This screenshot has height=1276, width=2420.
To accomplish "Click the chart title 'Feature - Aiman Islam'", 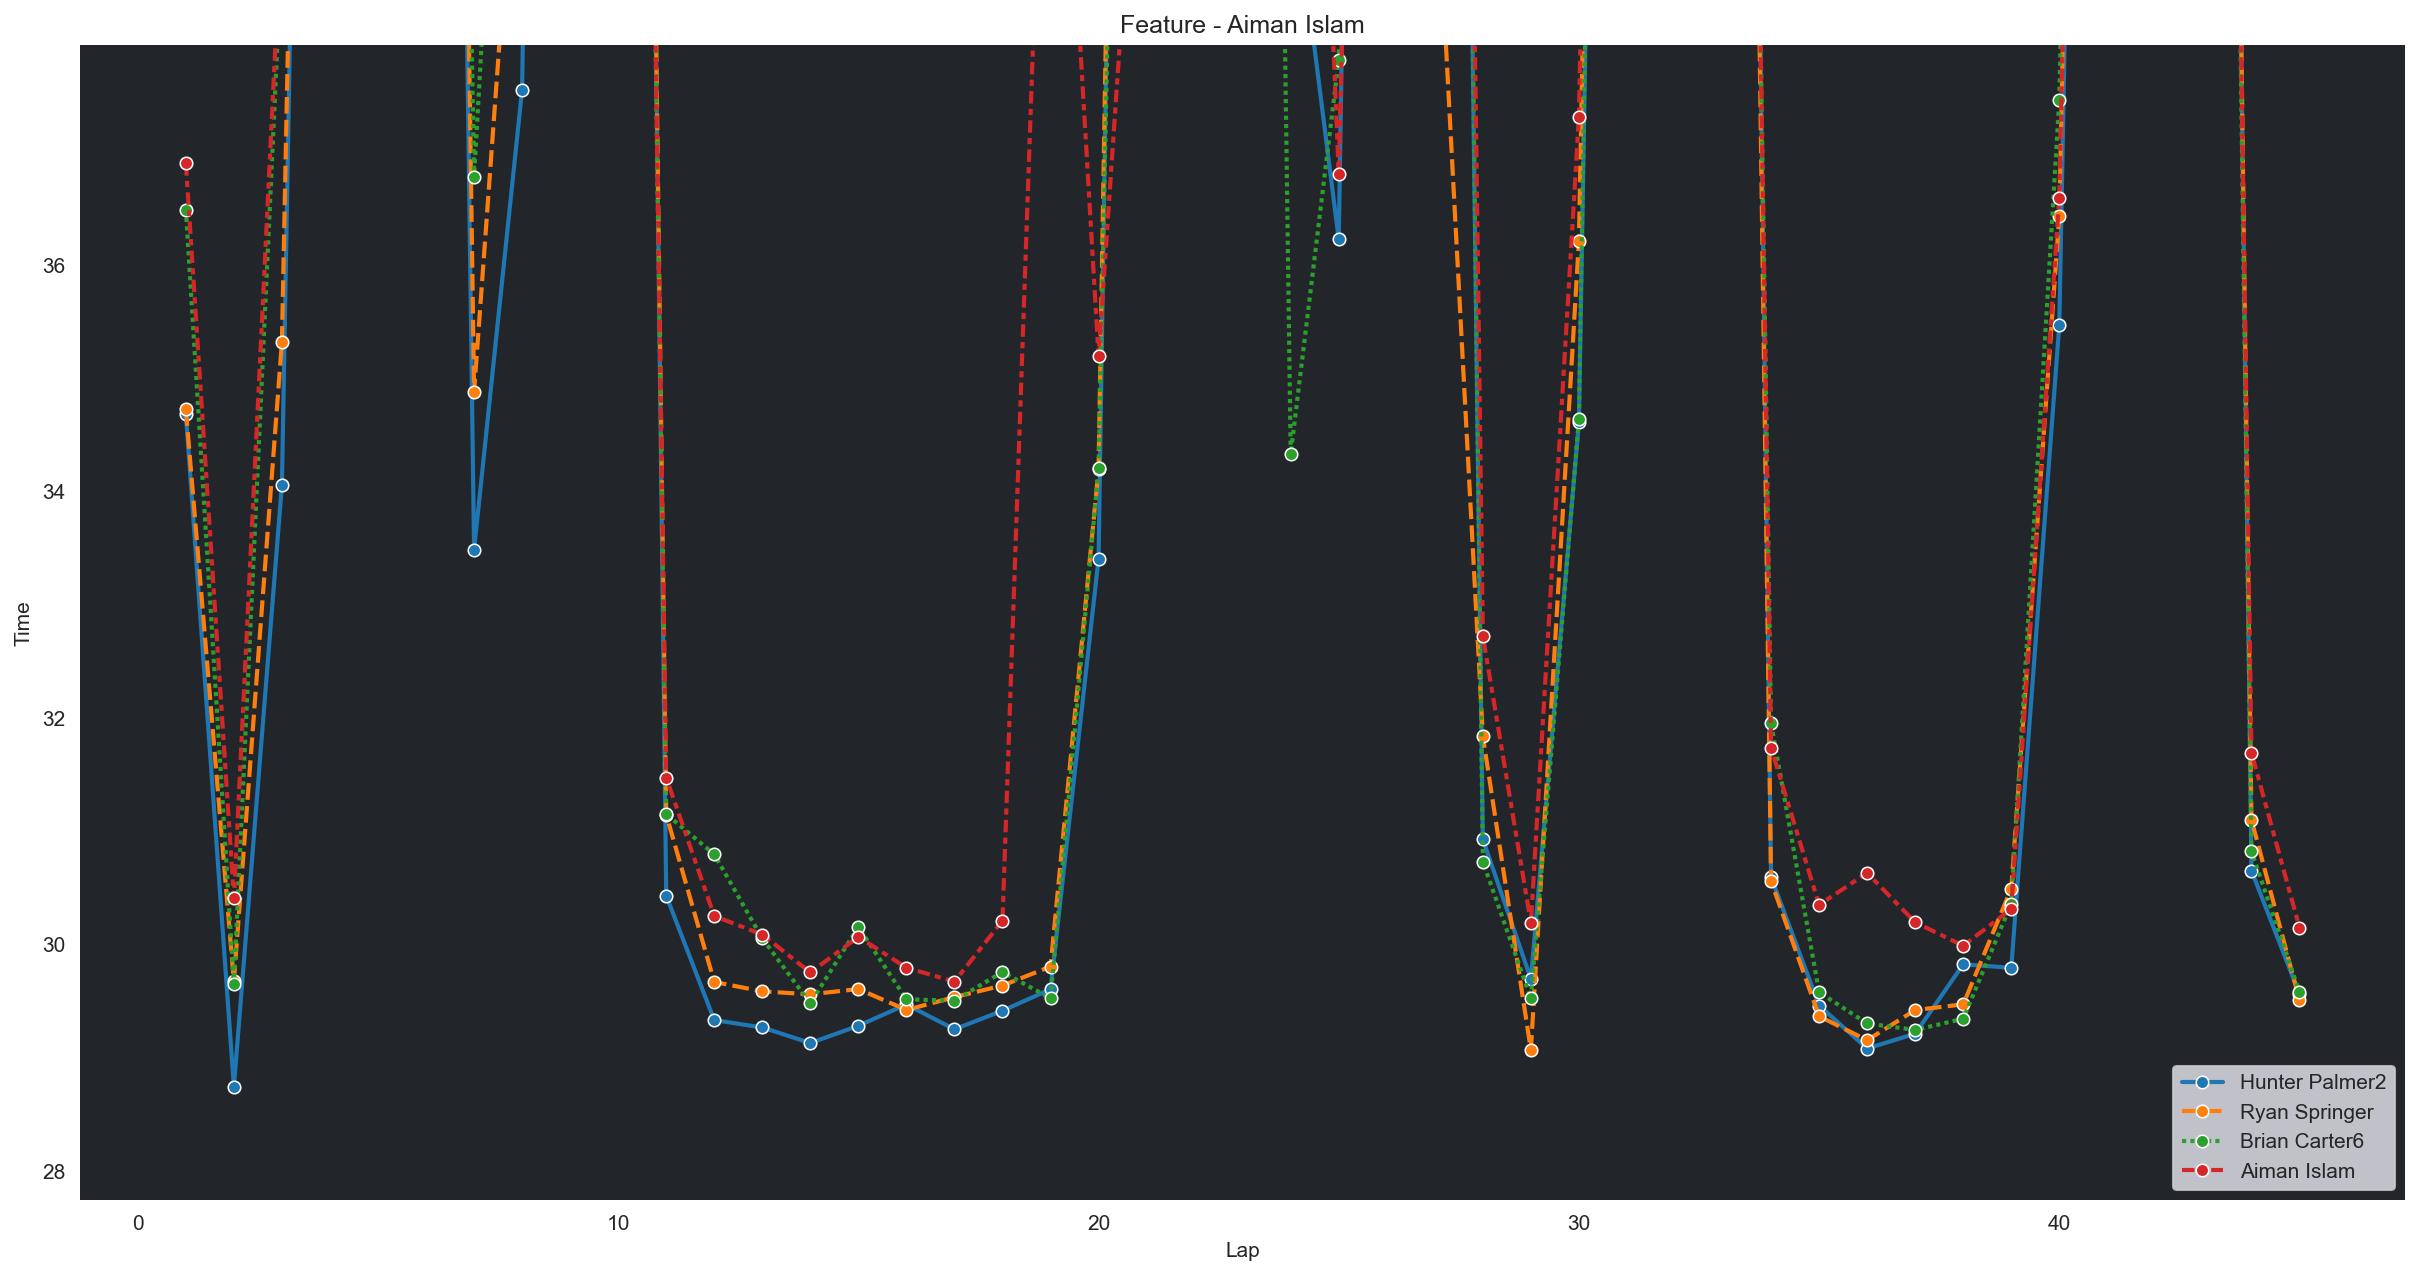I will pos(1241,25).
